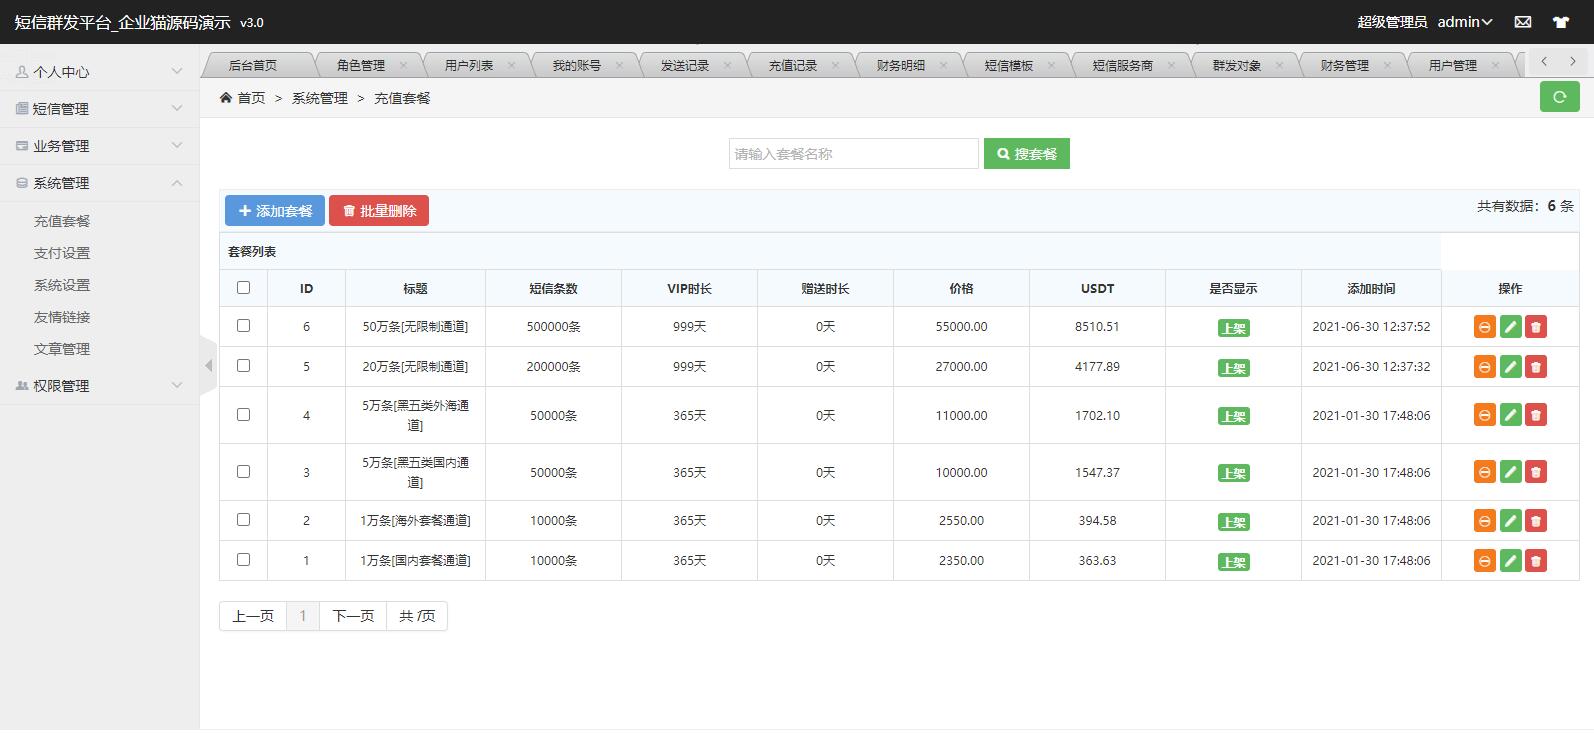The width and height of the screenshot is (1594, 734).
Task: Open the mail envelope icon in header
Action: tap(1522, 22)
